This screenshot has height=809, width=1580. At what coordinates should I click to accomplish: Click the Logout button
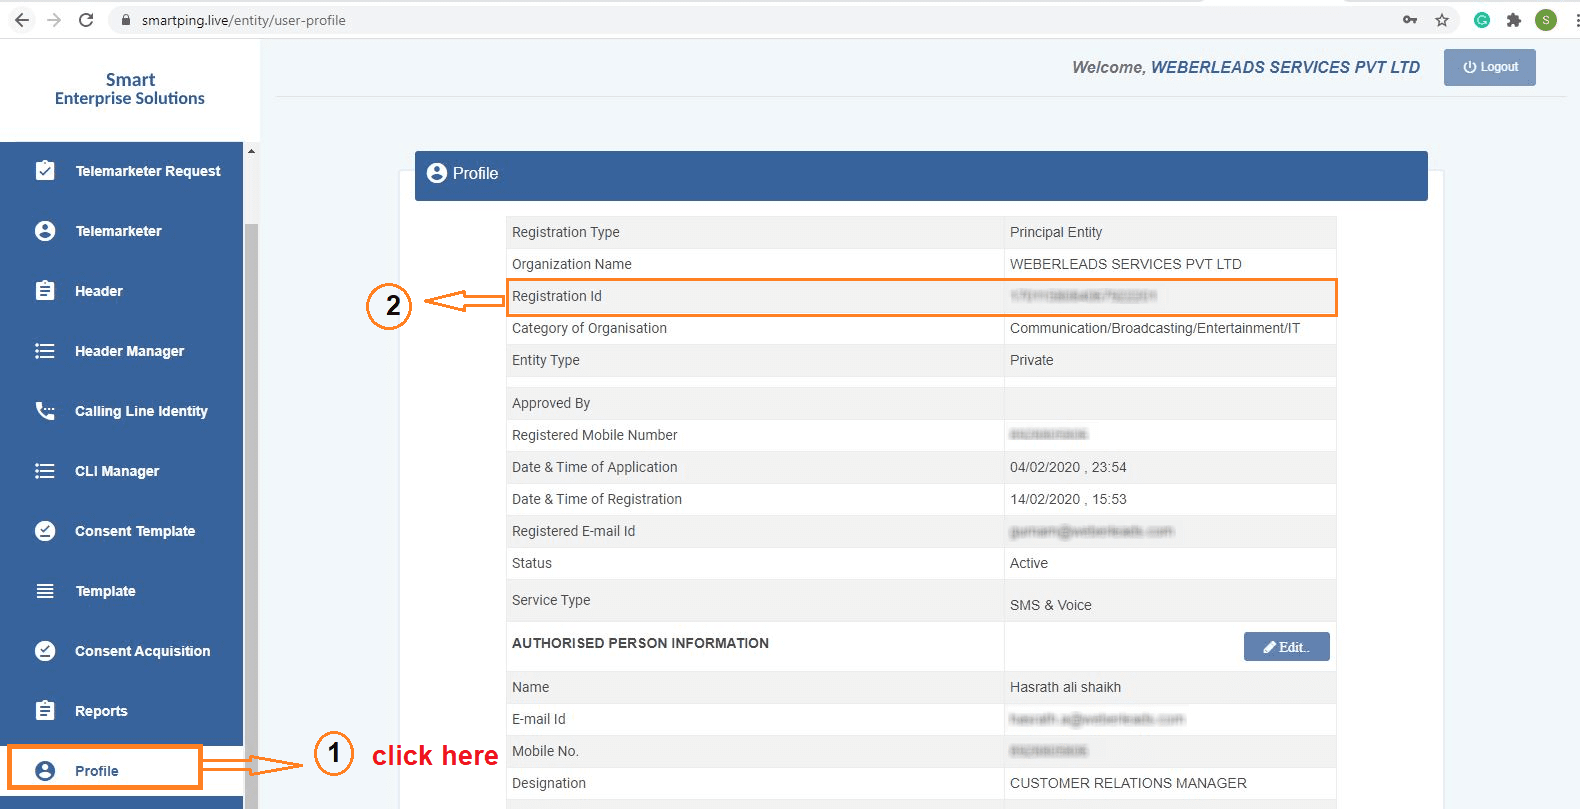(1489, 67)
